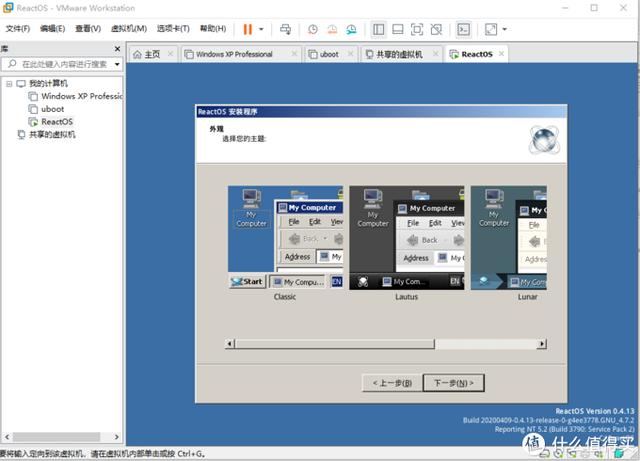Open the 帮助(H) menu
Screen dimensions: 640x461
213,29
